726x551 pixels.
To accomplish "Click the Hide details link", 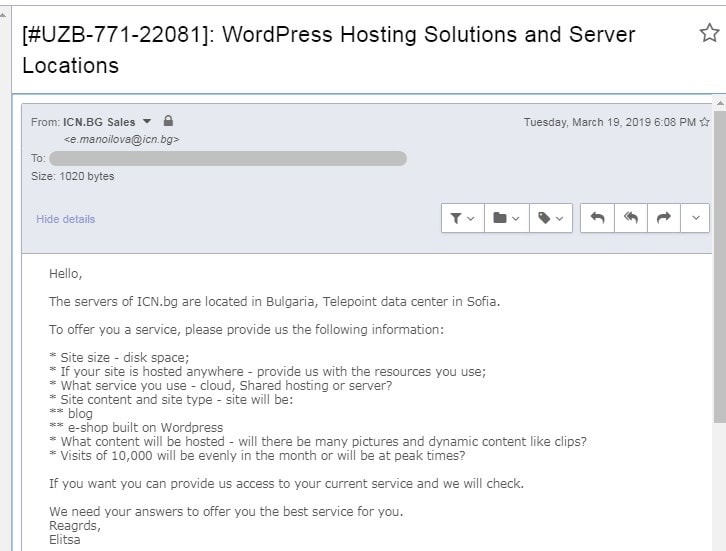I will click(66, 219).
